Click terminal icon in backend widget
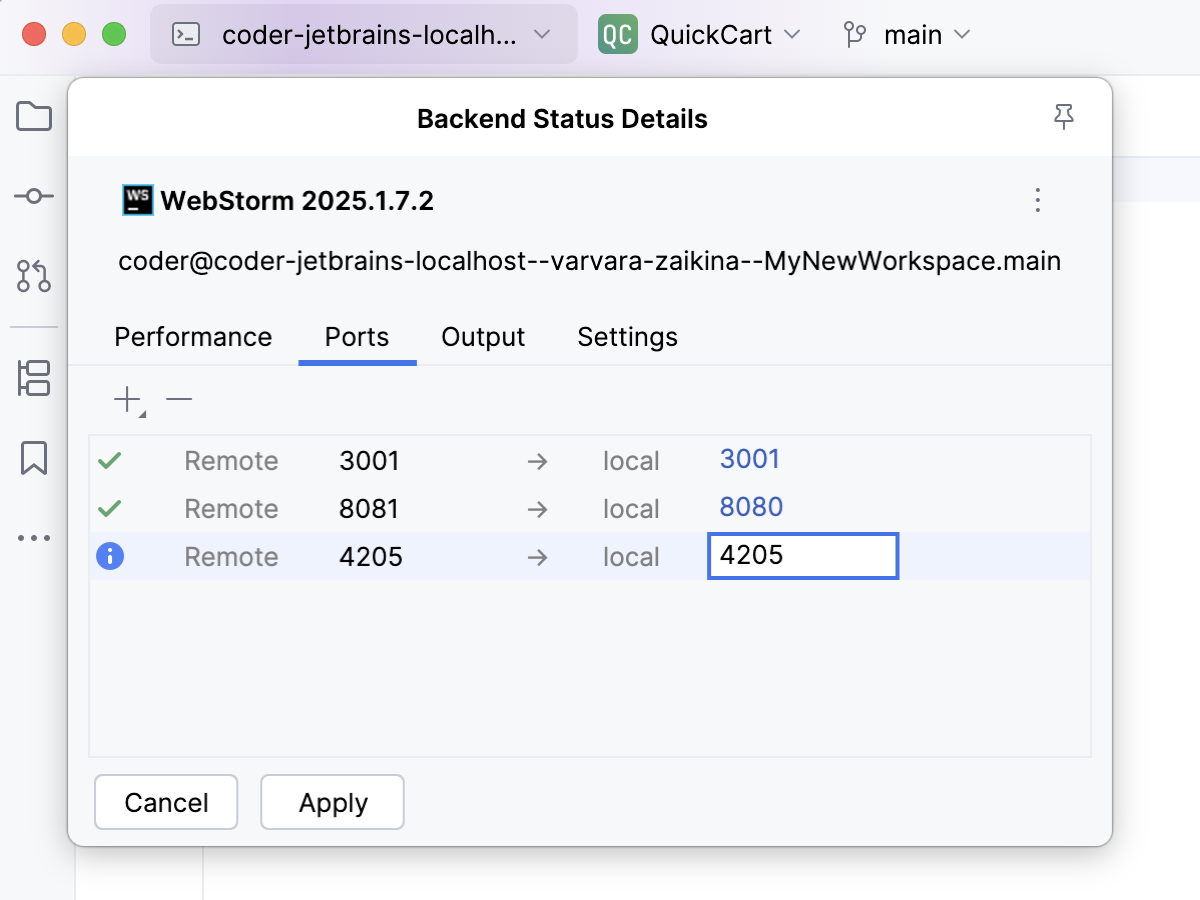The height and width of the screenshot is (900, 1200). coord(186,35)
